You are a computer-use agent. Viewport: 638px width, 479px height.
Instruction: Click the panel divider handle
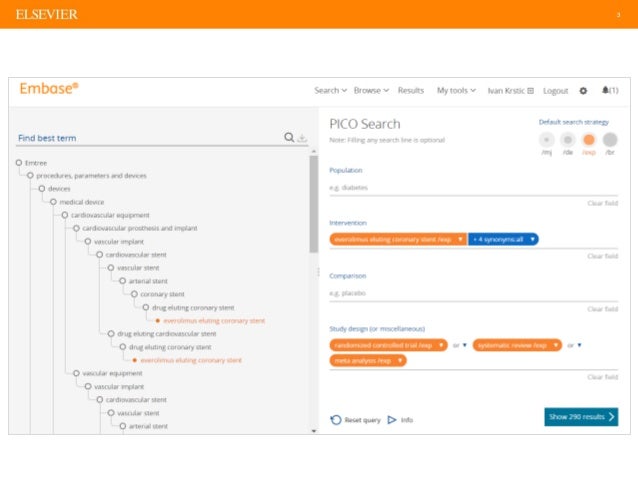click(x=318, y=272)
